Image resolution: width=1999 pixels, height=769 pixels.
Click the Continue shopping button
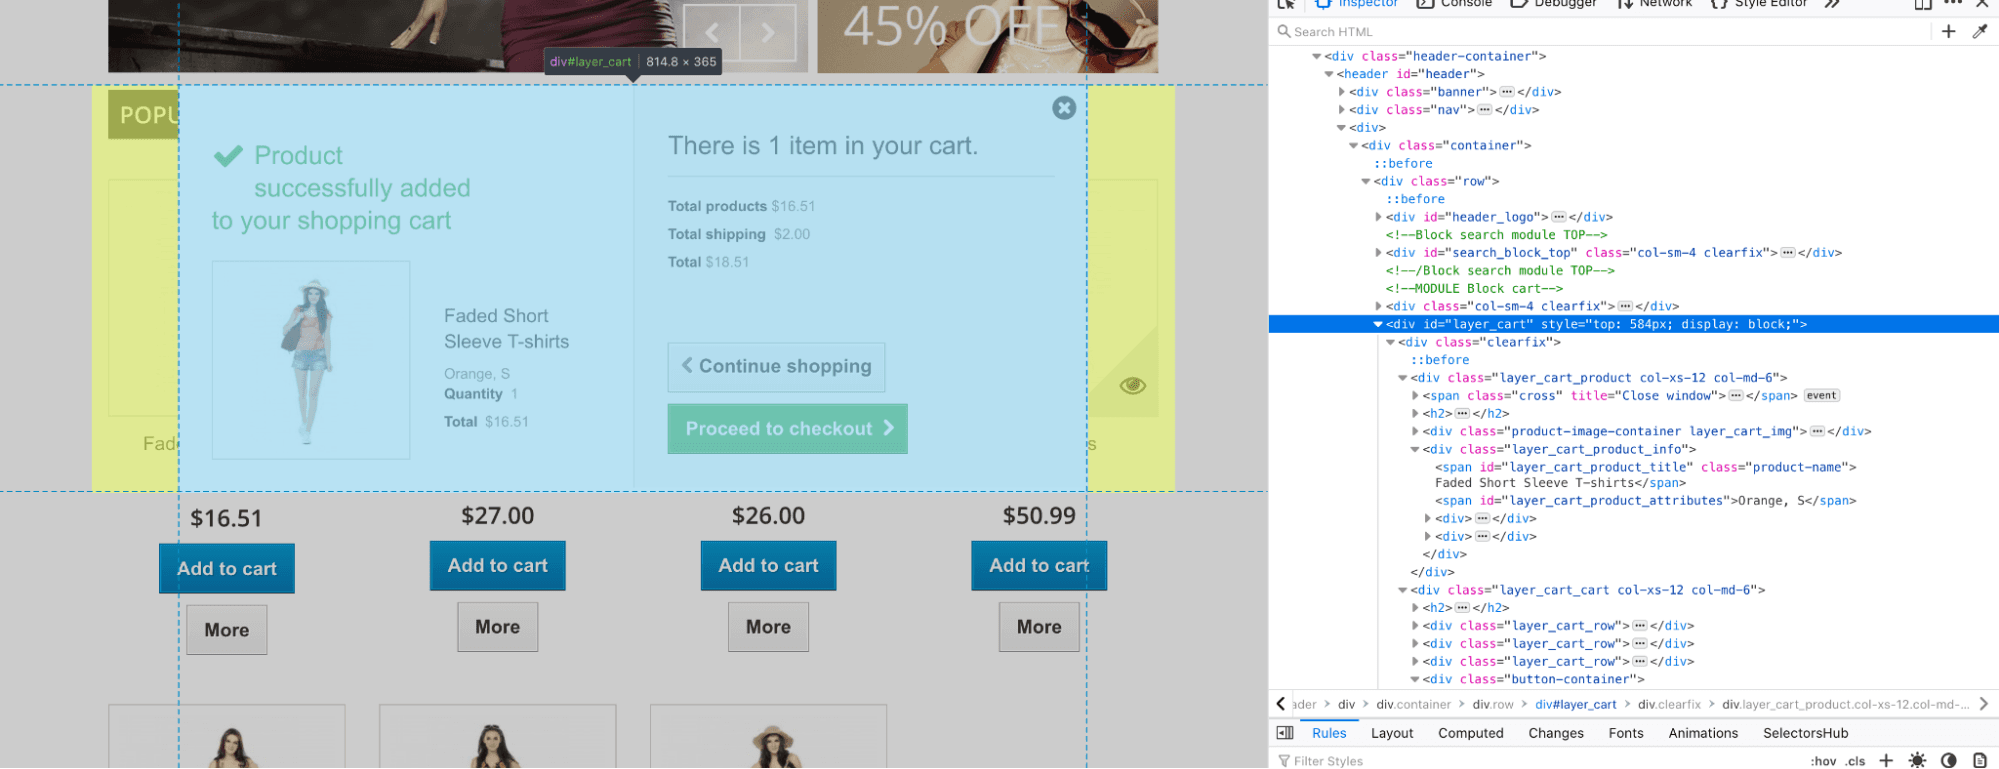tap(776, 367)
